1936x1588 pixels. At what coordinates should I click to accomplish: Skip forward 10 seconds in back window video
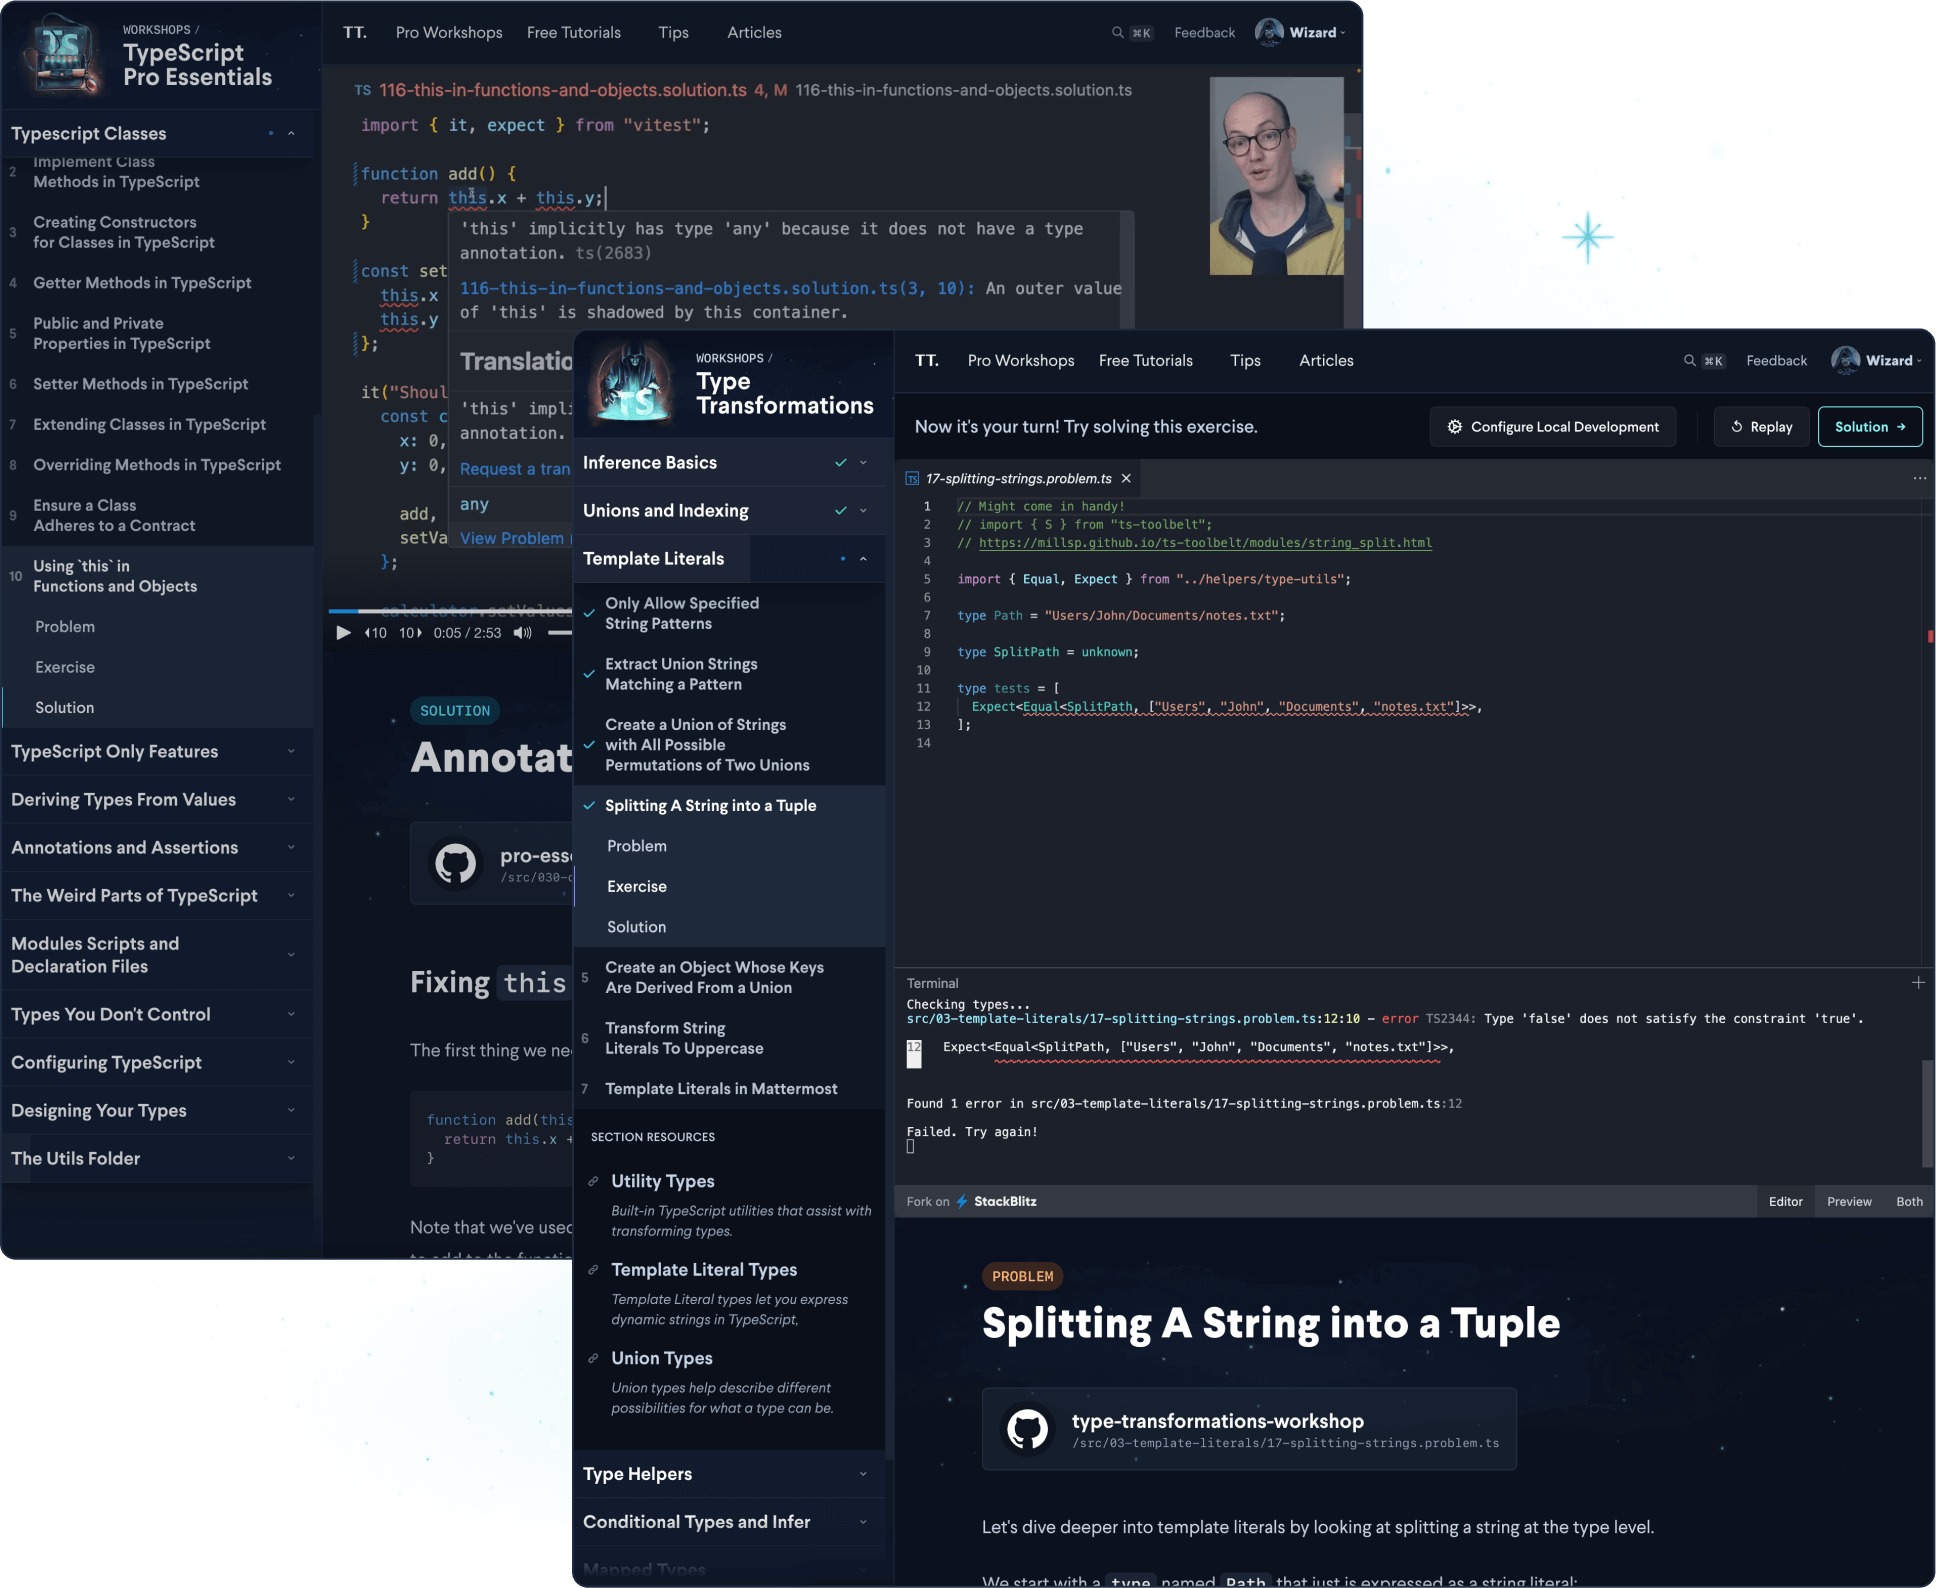[x=410, y=633]
